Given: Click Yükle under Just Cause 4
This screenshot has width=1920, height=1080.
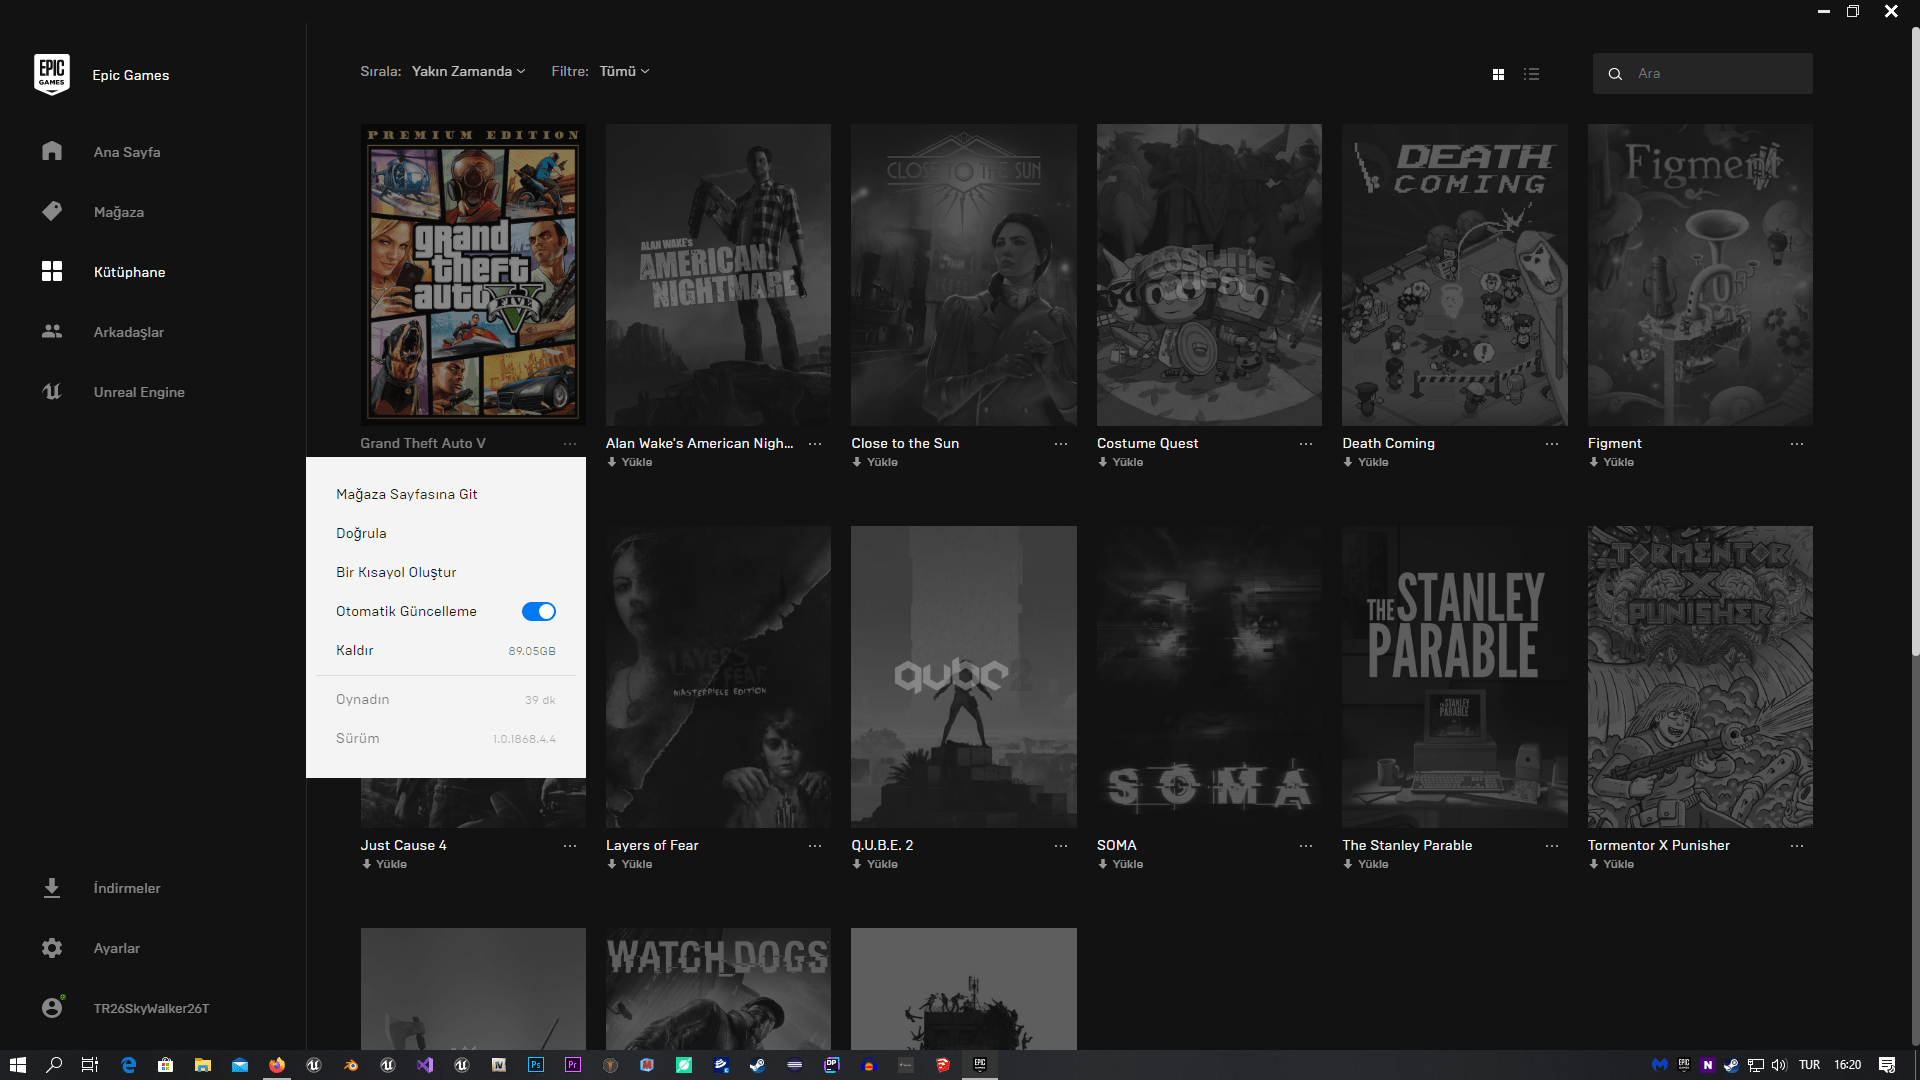Looking at the screenshot, I should coord(384,864).
